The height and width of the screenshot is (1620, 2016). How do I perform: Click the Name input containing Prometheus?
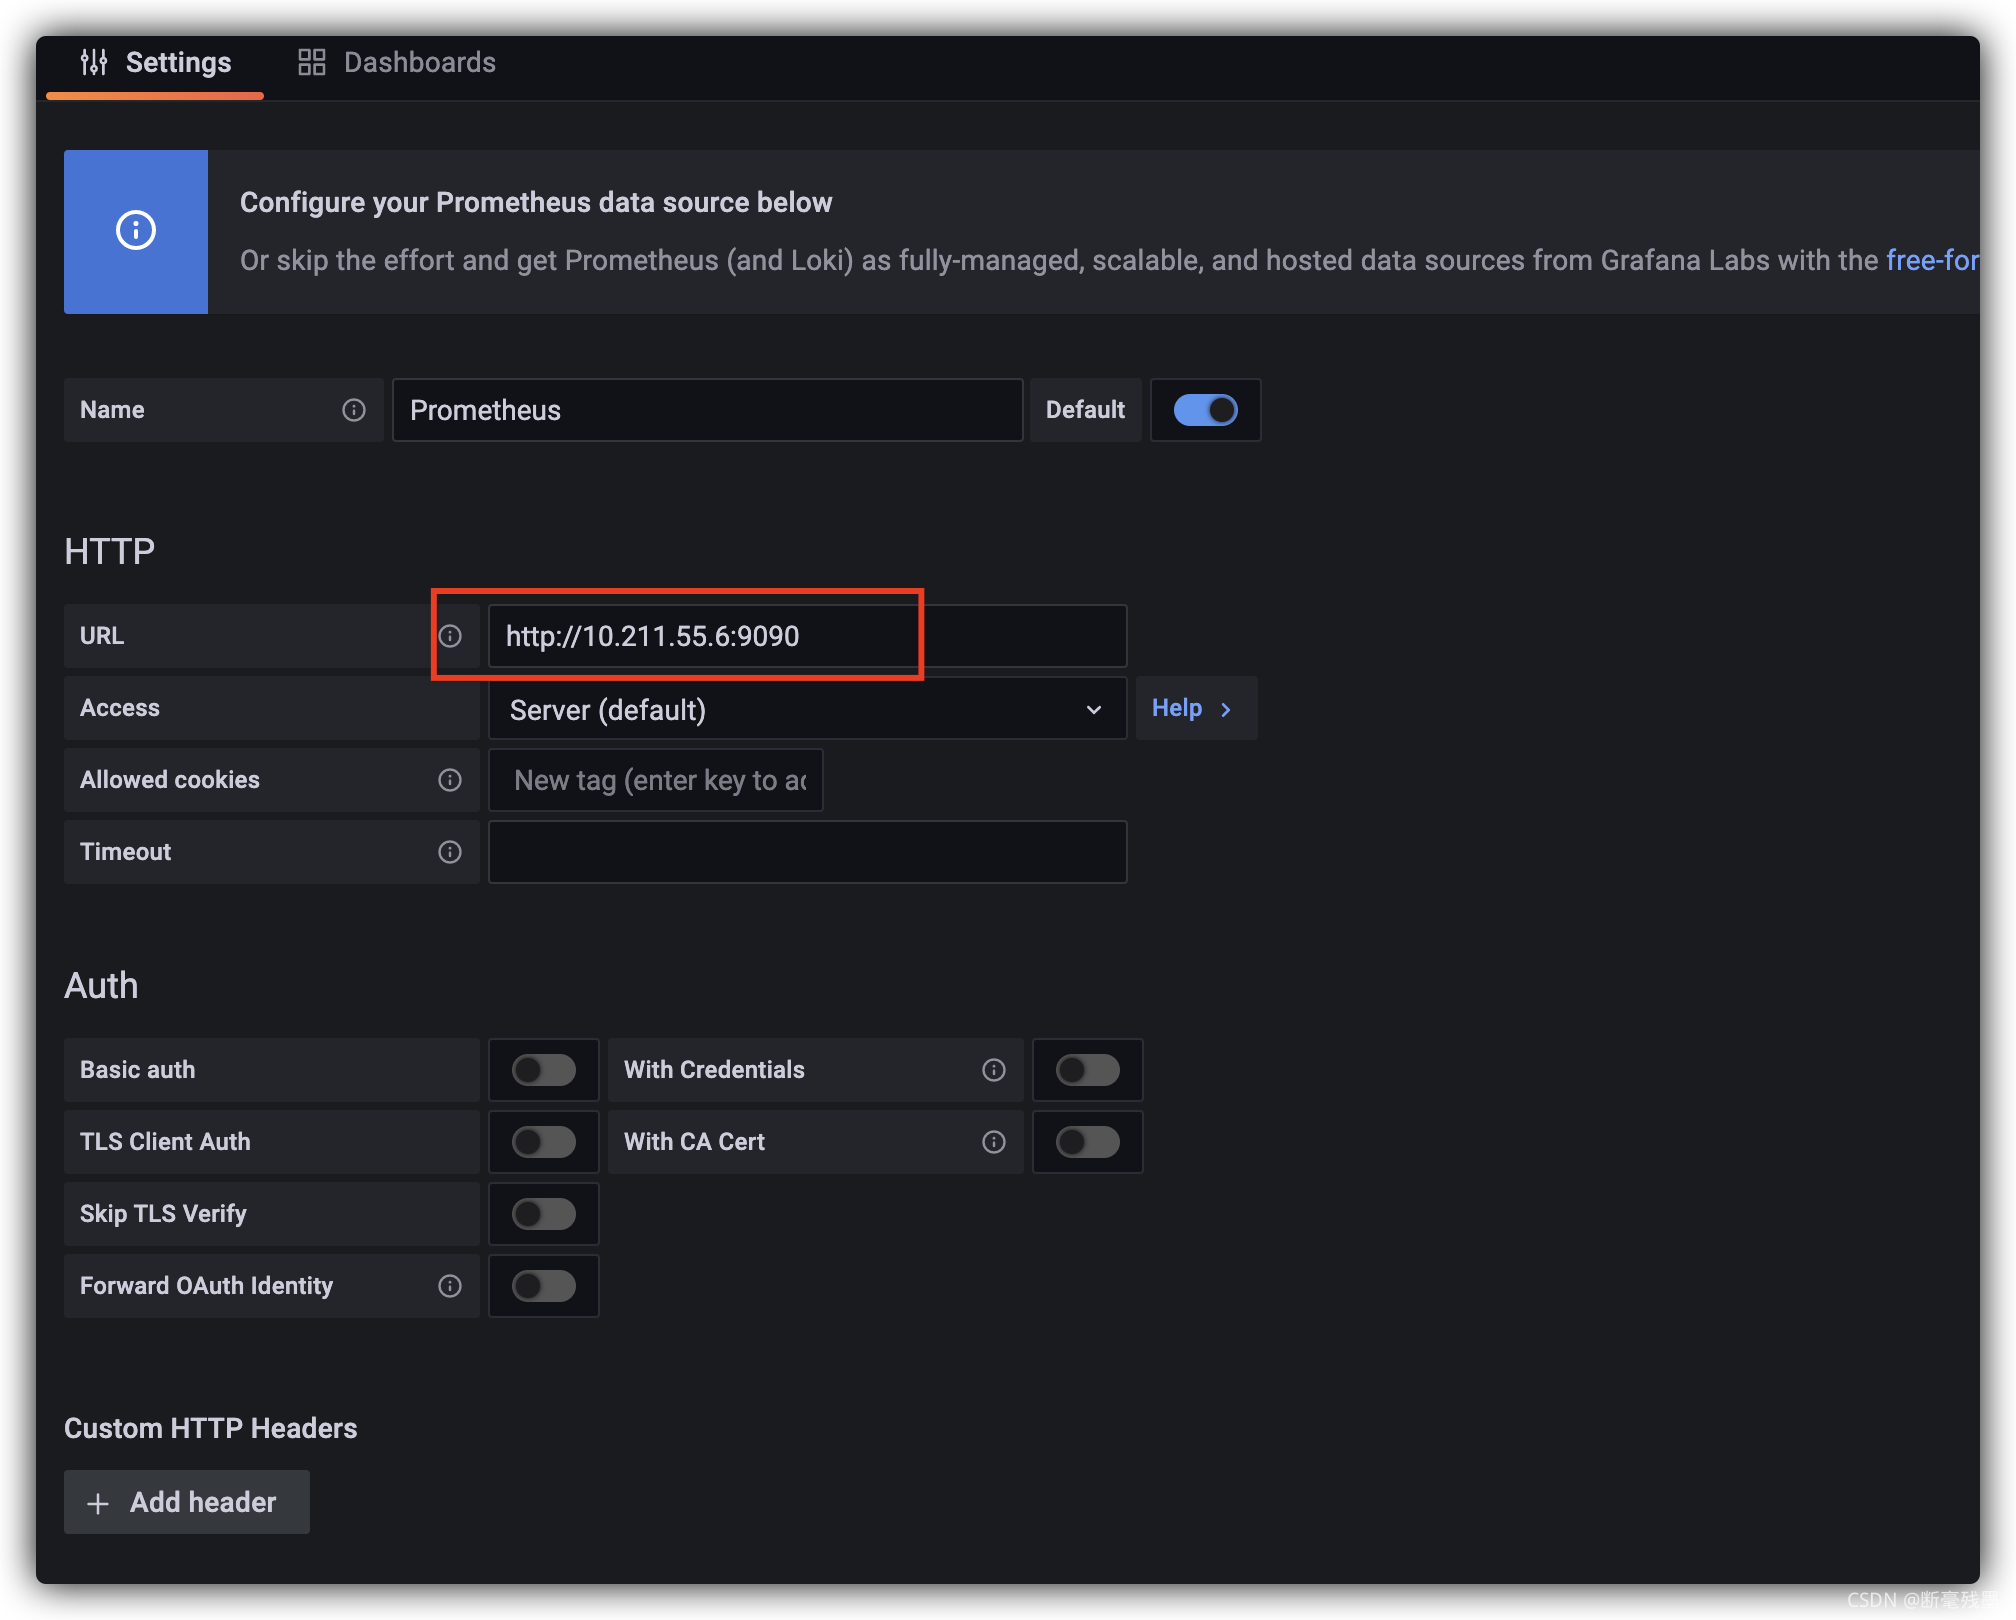coord(708,410)
